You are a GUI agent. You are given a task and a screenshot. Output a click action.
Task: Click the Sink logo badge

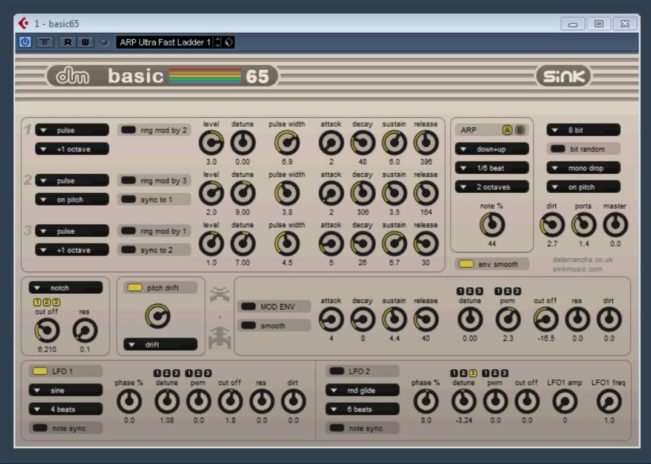(564, 76)
